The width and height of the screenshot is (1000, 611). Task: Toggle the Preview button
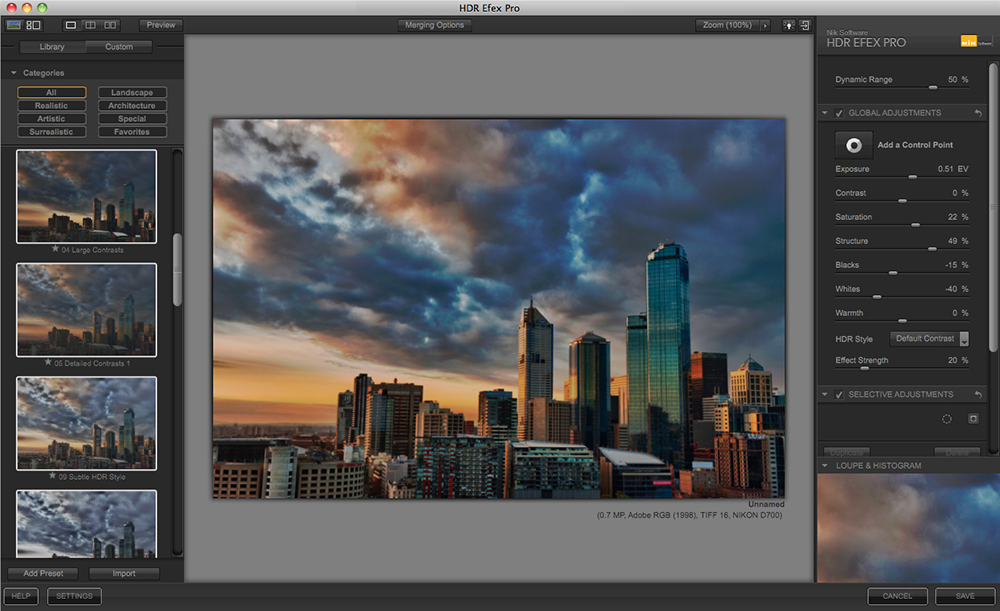point(160,25)
